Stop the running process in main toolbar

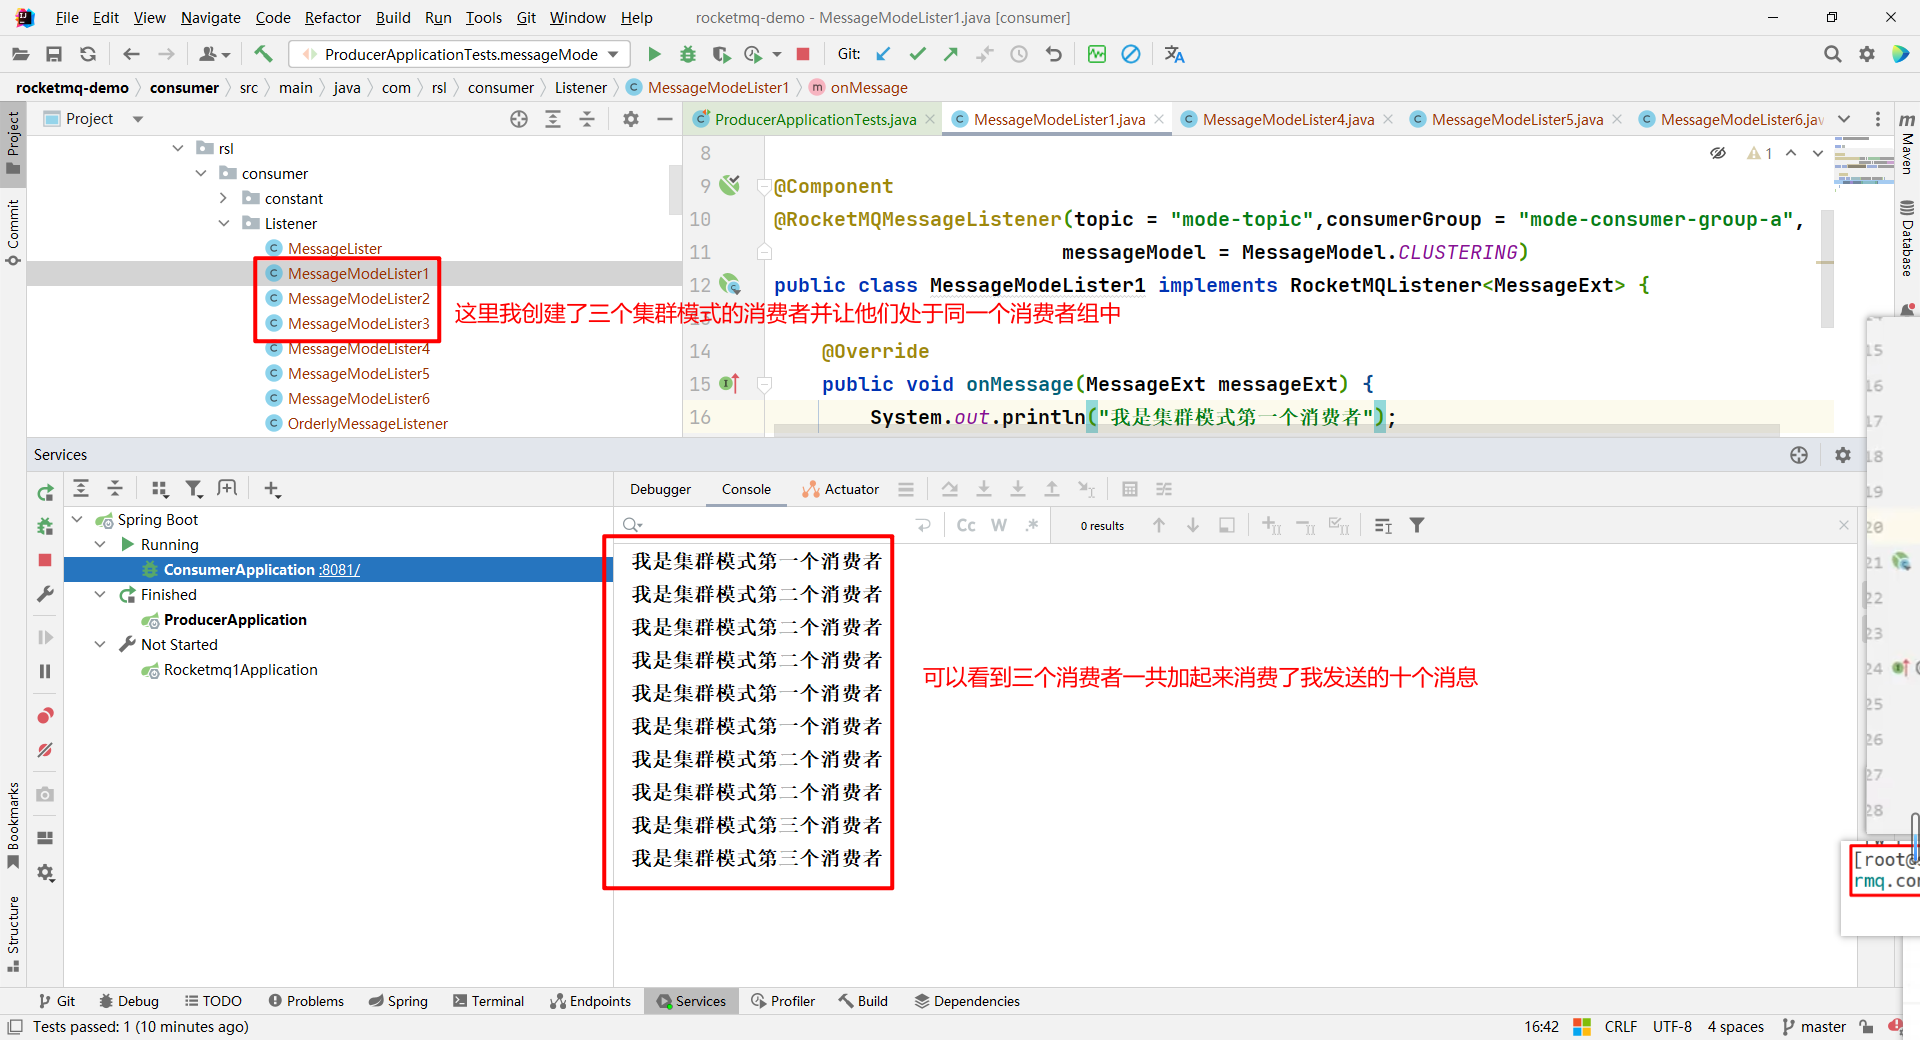(x=802, y=54)
